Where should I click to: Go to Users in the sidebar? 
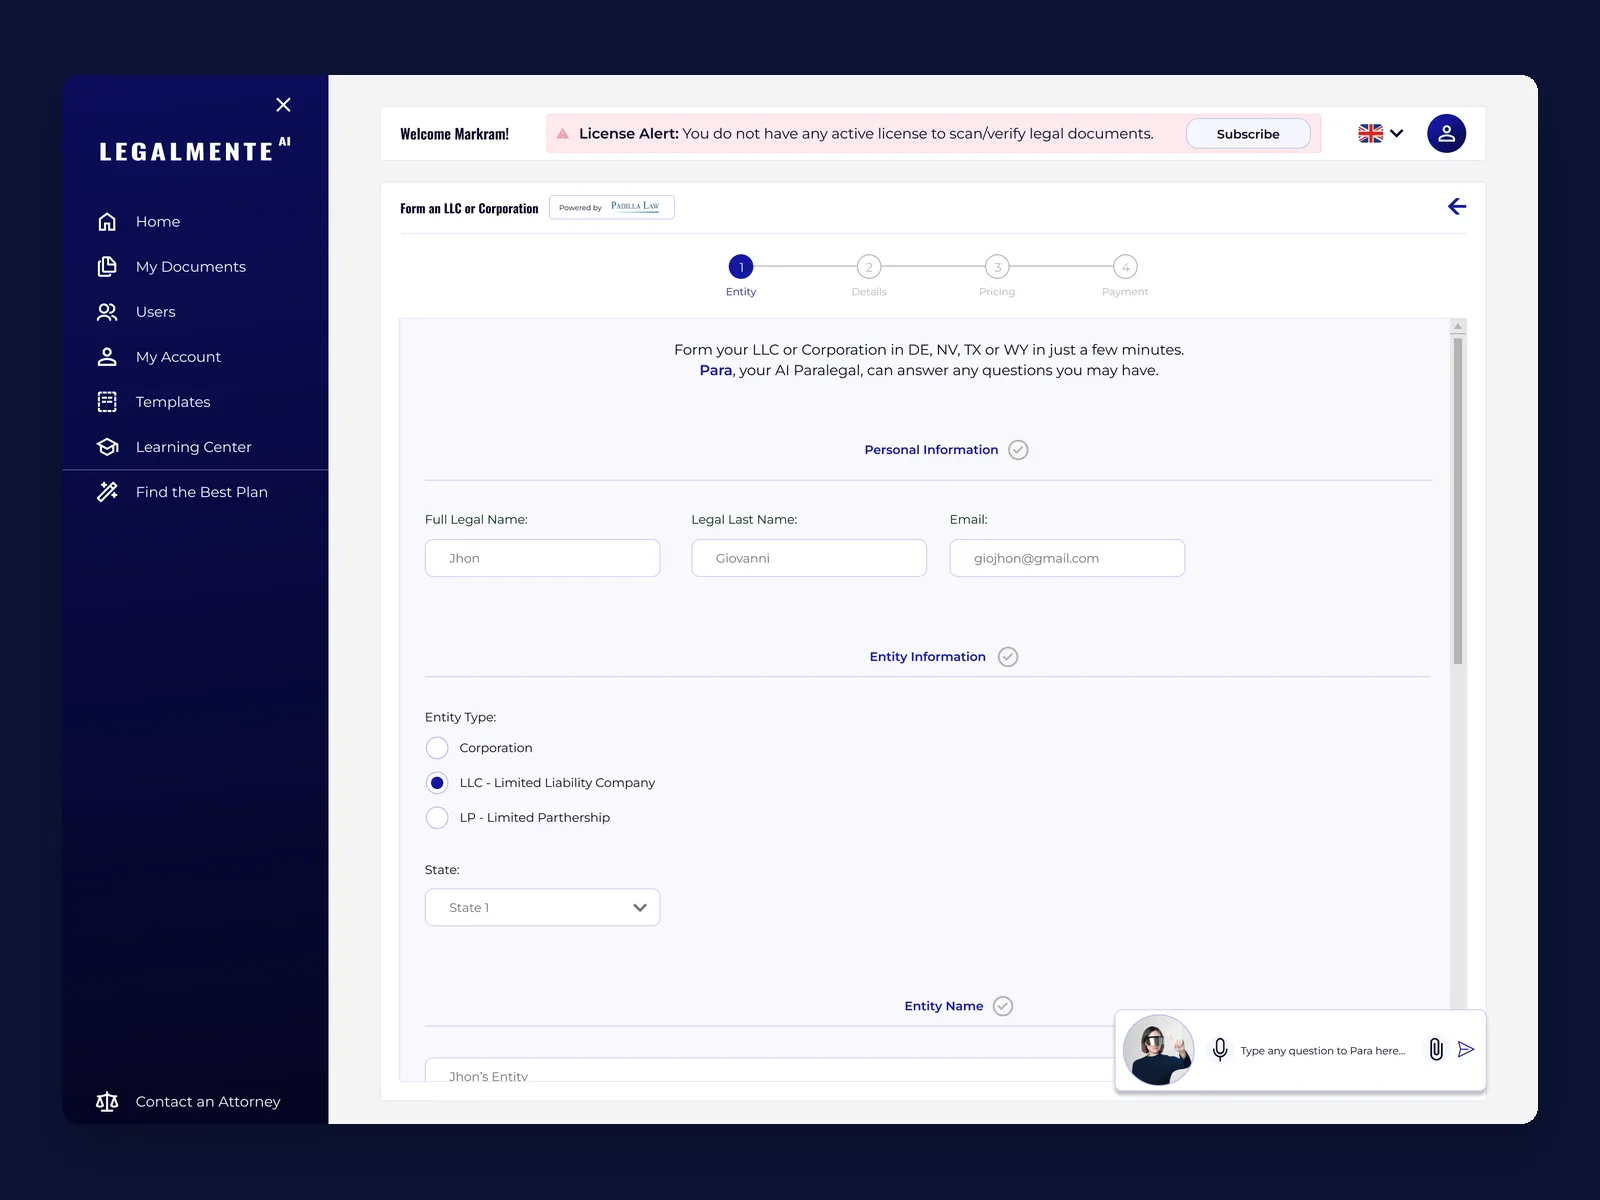136,311
